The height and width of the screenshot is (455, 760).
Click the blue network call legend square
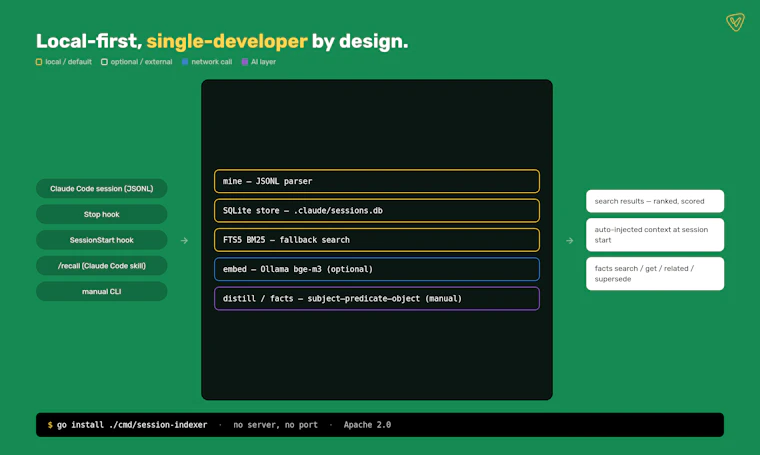[185, 62]
